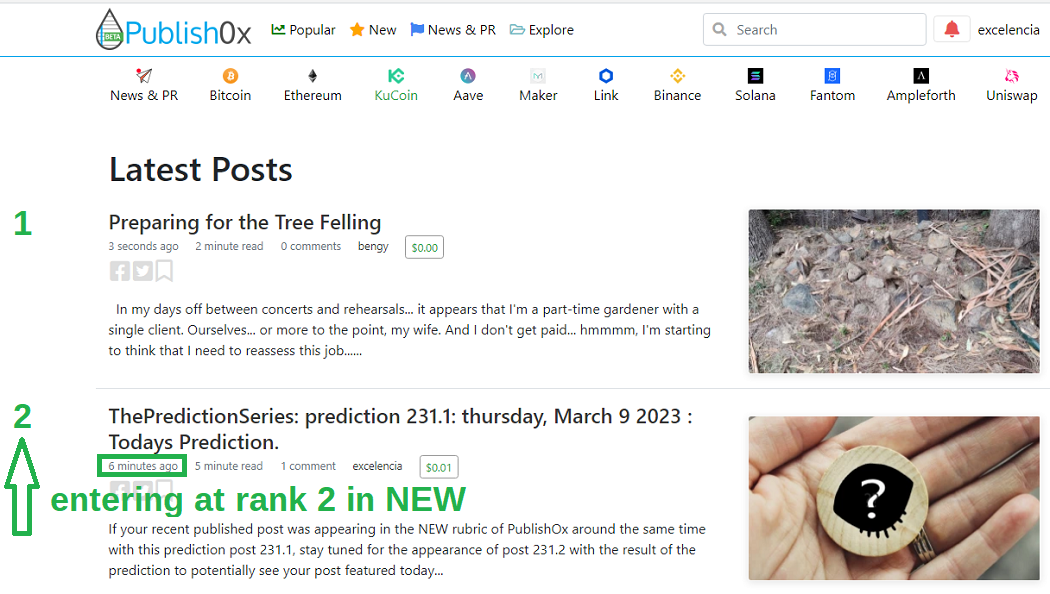This screenshot has width=1050, height=594.
Task: Open the Ethereum category label
Action: click(x=313, y=96)
